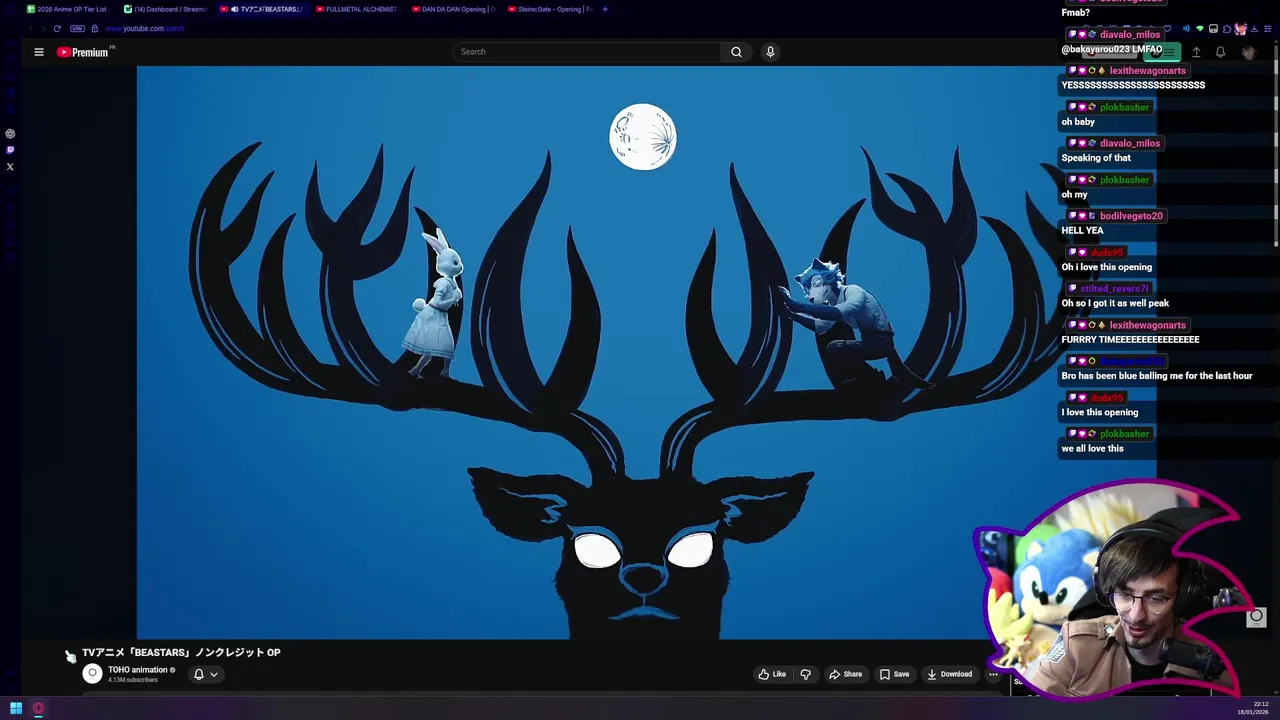Open the browser extensions cube icon

(1227, 28)
